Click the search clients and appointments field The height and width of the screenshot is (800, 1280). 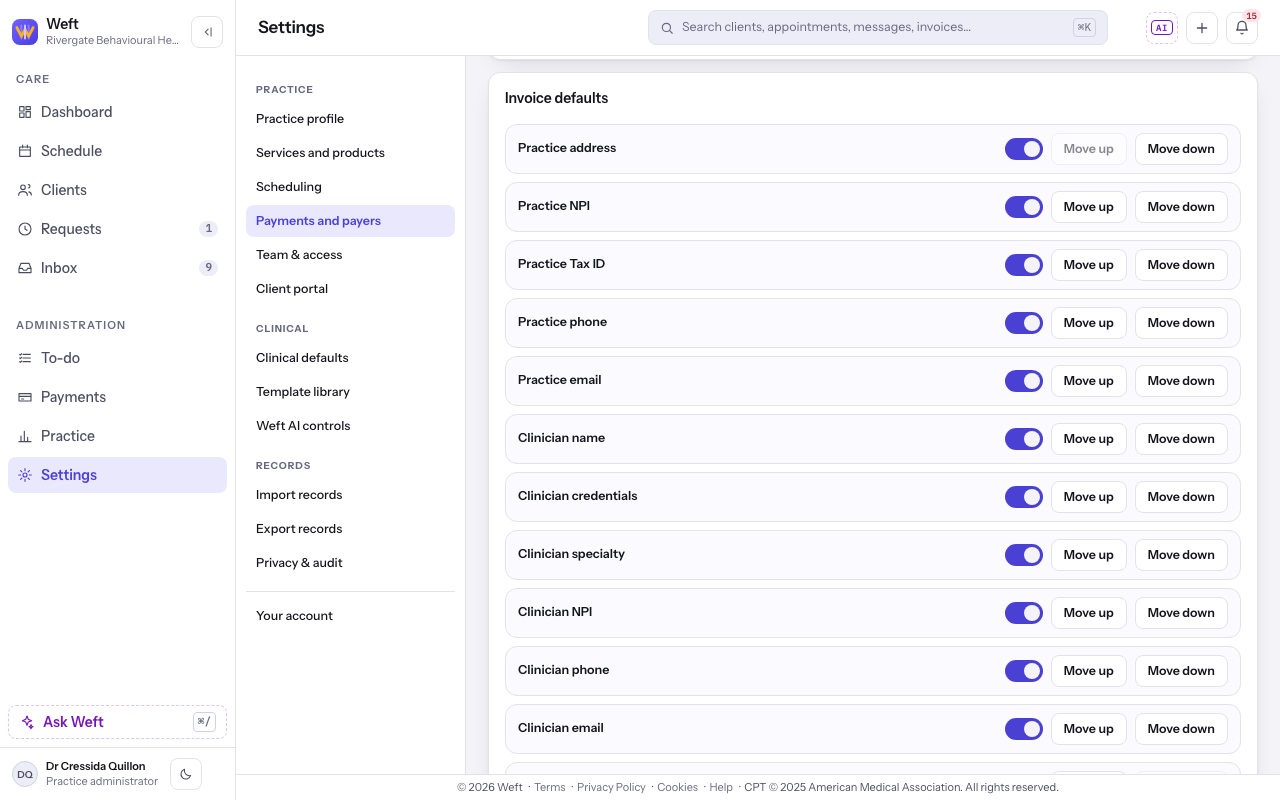click(x=878, y=28)
